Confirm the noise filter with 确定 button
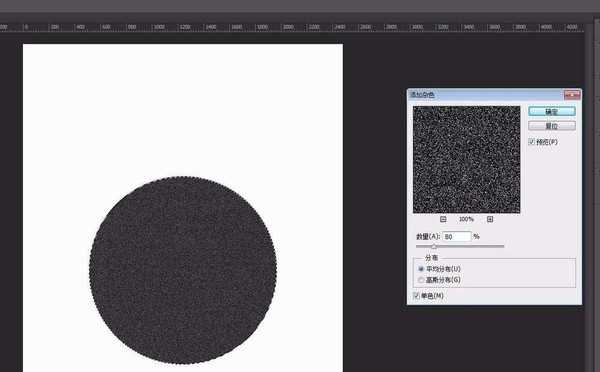The height and width of the screenshot is (372, 600). (552, 111)
